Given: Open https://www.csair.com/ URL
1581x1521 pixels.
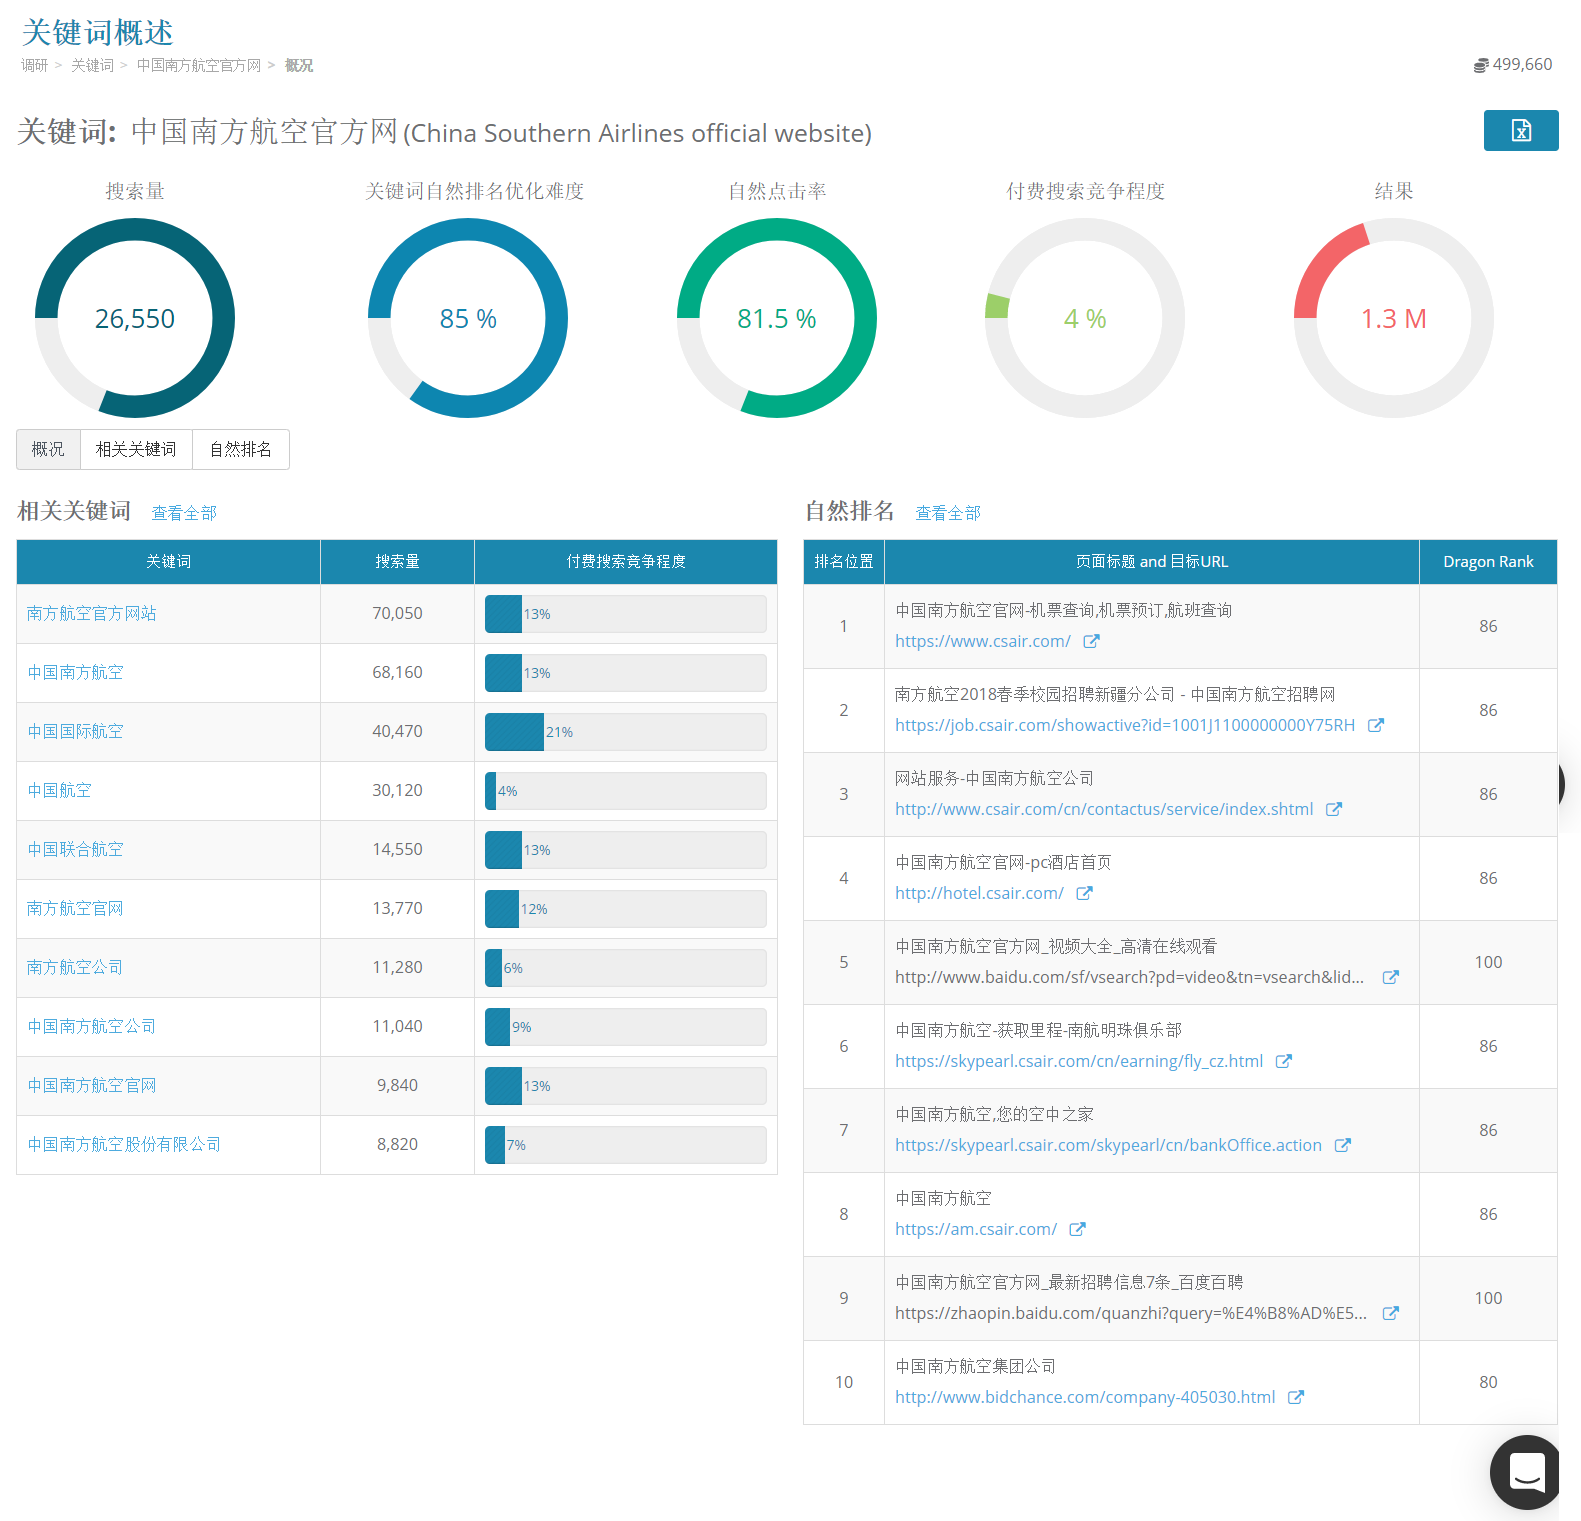Looking at the screenshot, I should [983, 641].
